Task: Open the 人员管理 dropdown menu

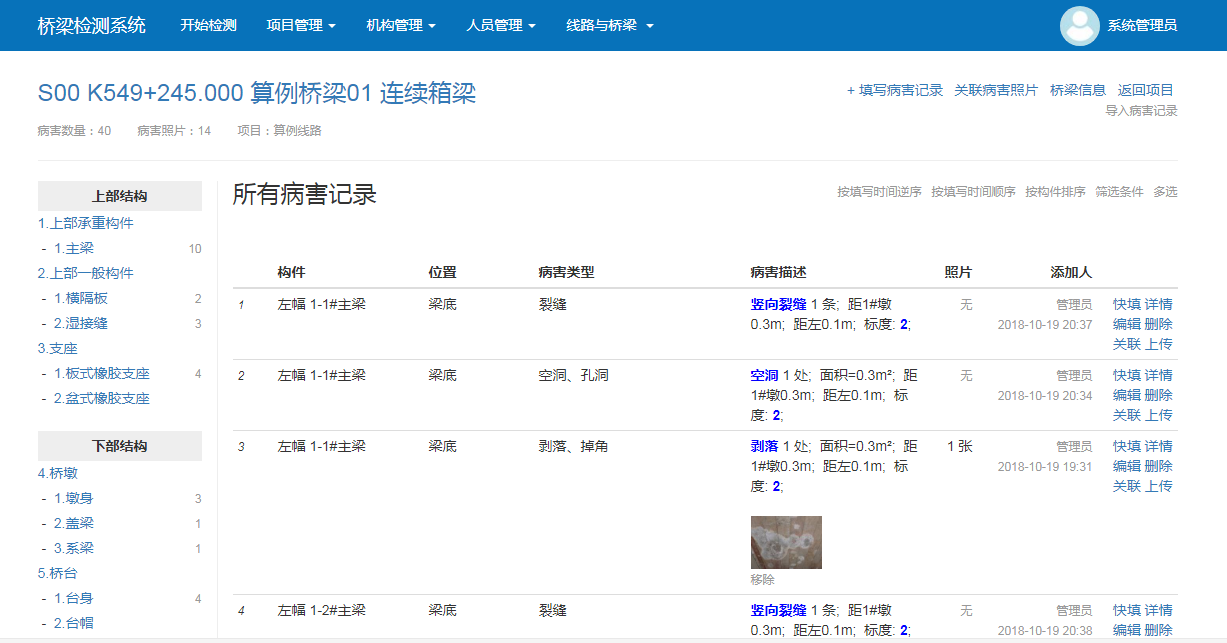Action: click(x=501, y=25)
